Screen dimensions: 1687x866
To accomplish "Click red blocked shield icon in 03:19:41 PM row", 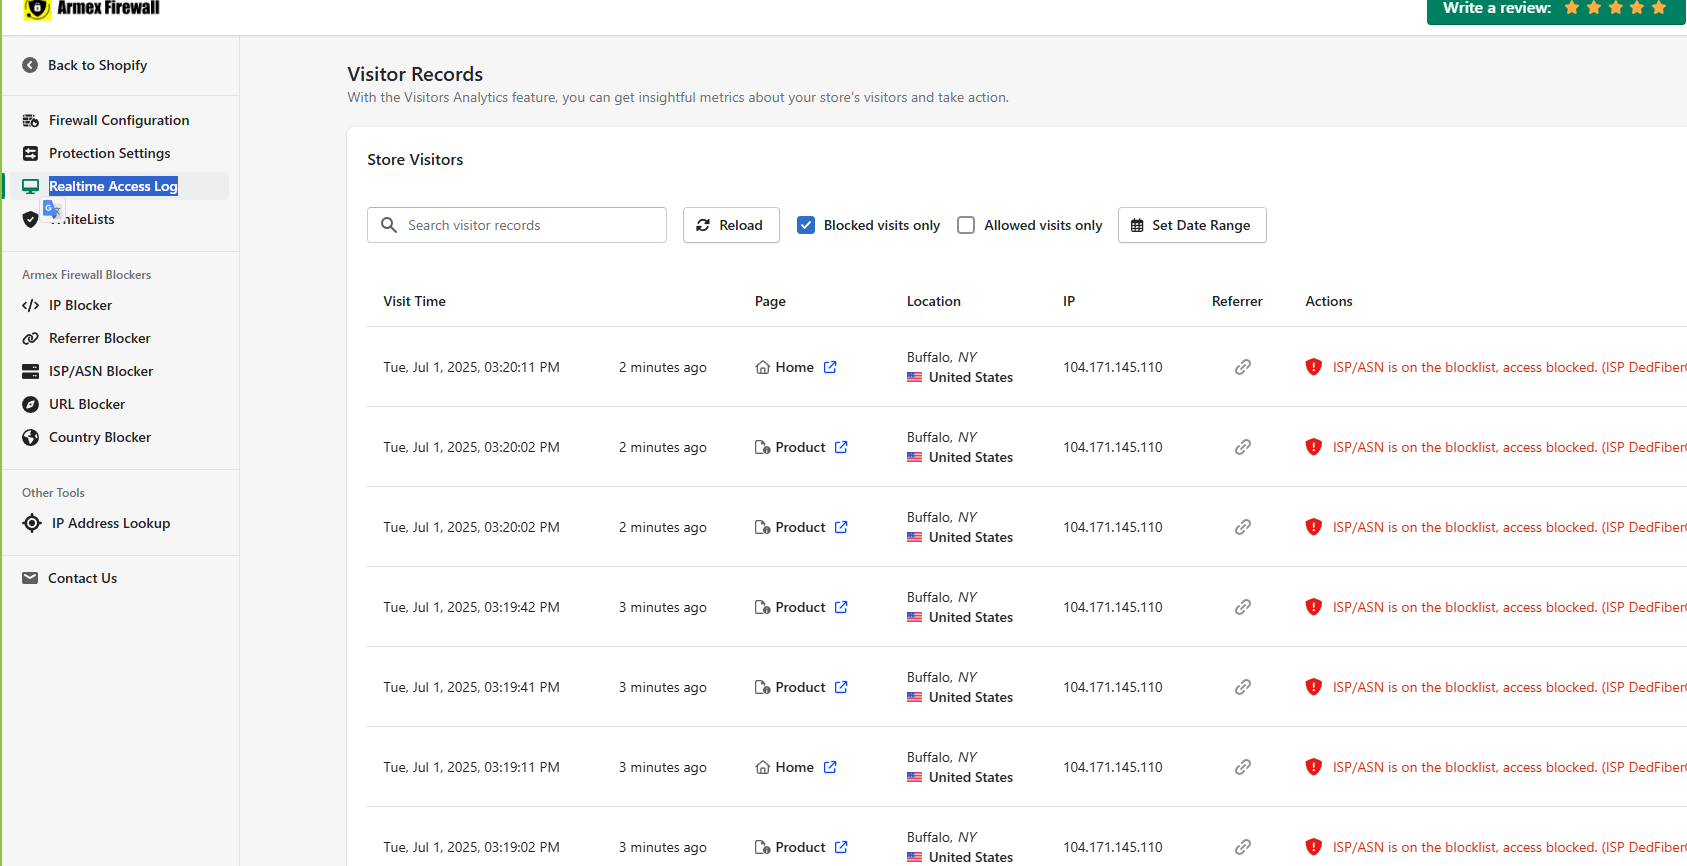I will [x=1314, y=687].
